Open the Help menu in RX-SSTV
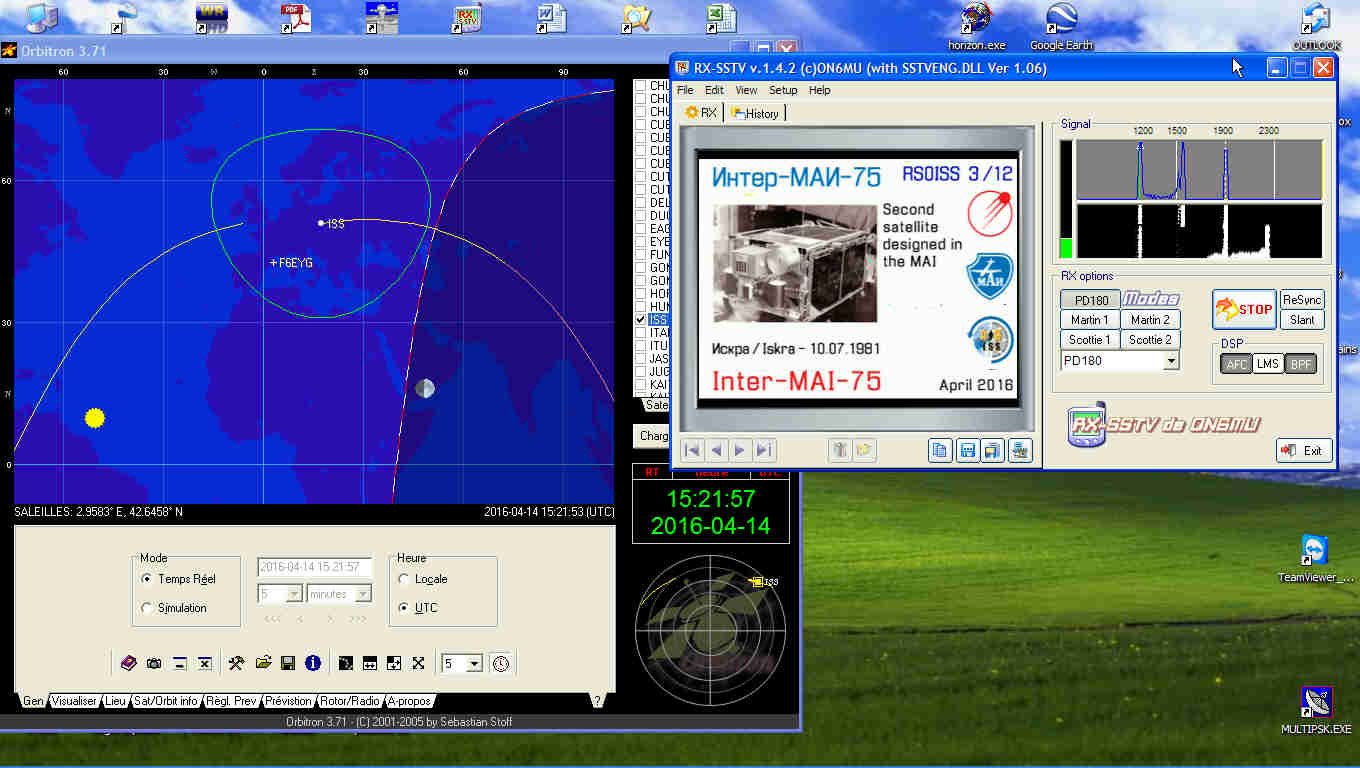 click(819, 90)
